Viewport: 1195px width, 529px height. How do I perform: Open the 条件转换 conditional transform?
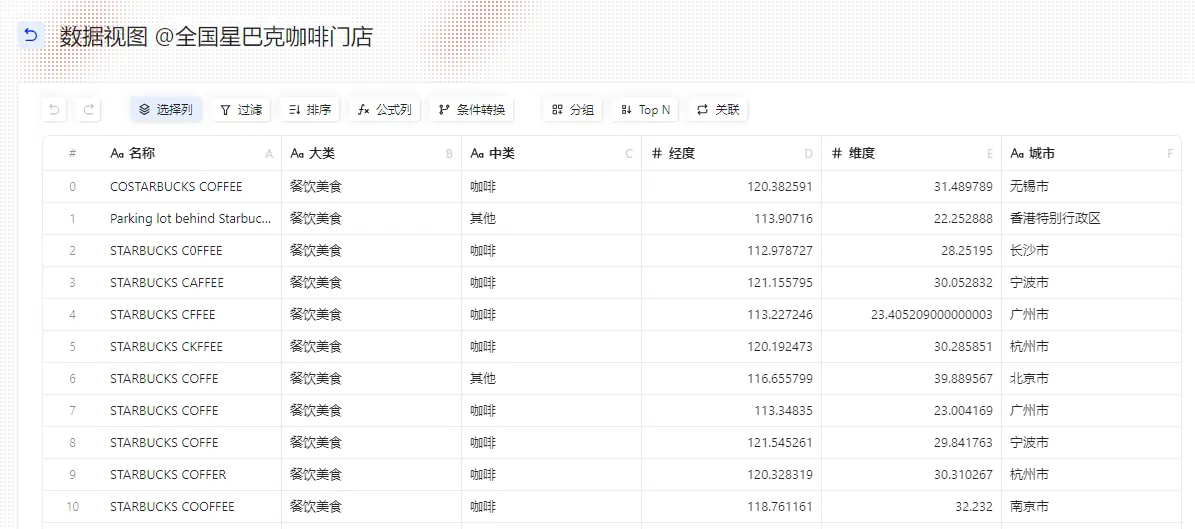(x=472, y=110)
